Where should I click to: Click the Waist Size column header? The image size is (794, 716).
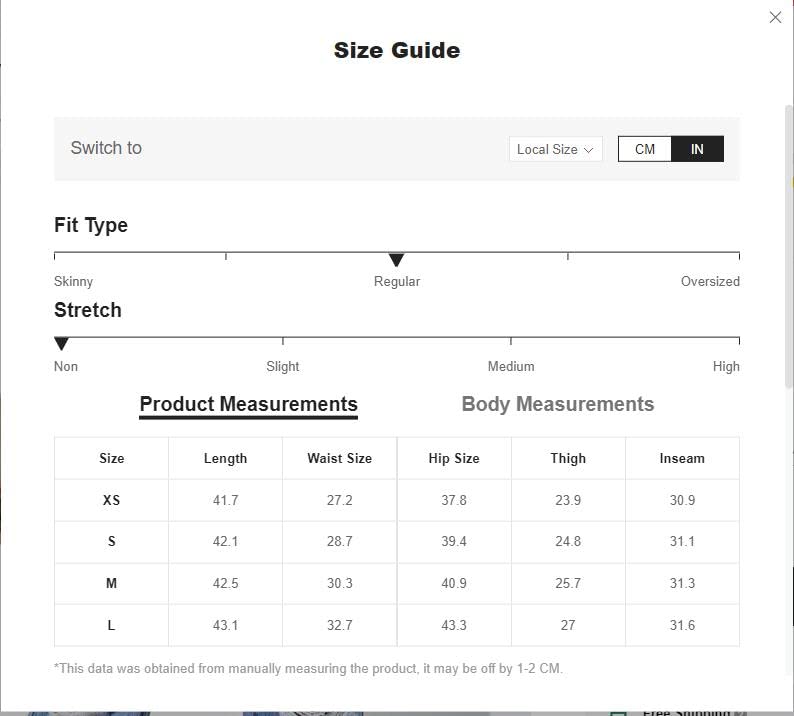coord(339,458)
